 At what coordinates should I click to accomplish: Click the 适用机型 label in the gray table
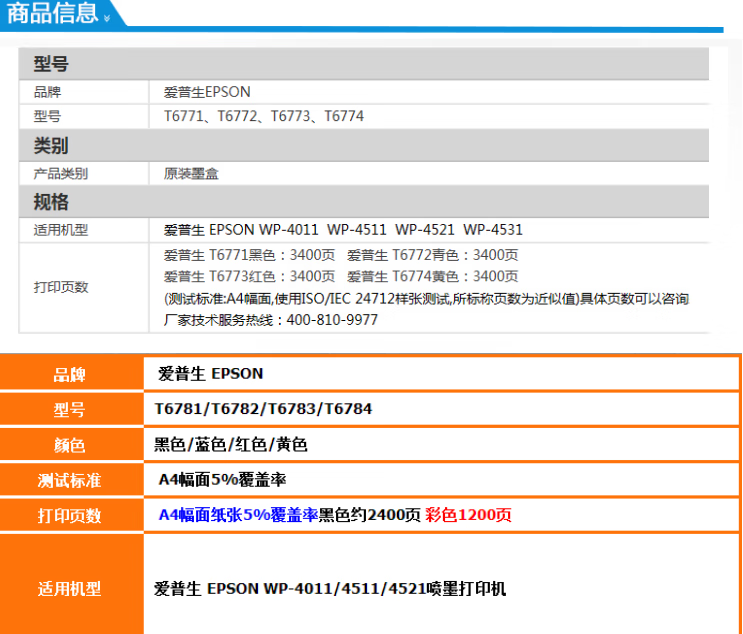pyautogui.click(x=61, y=230)
